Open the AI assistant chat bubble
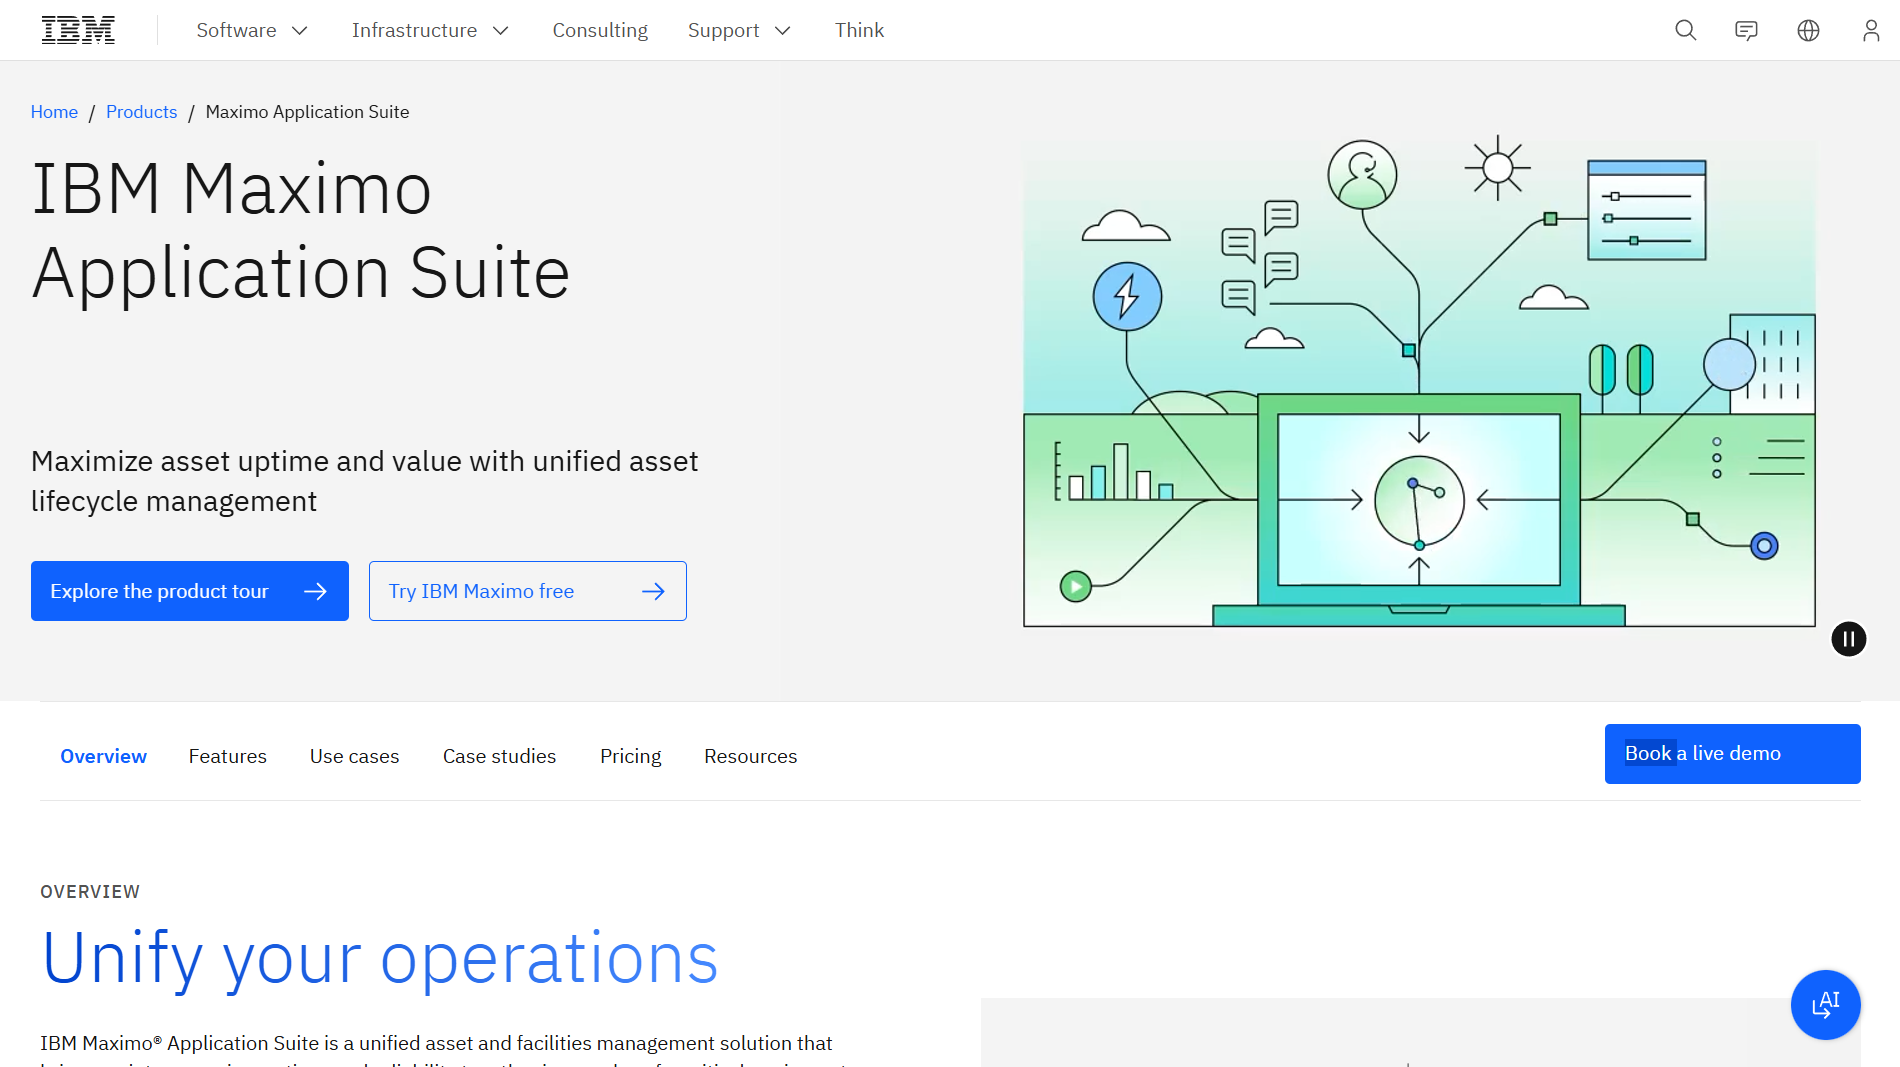 [1826, 1005]
